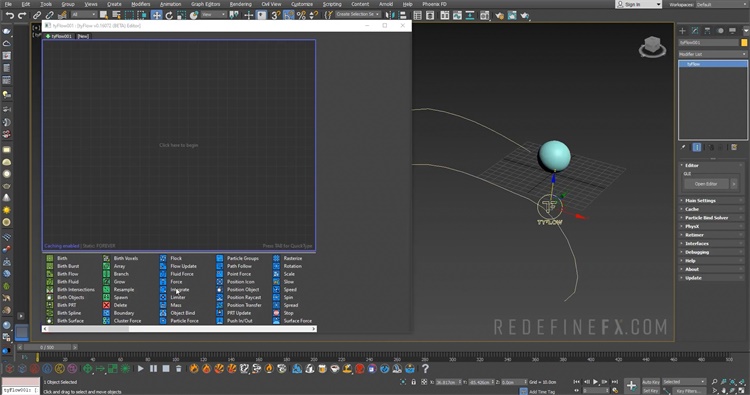Toggle Auto Key animation mode
The width and height of the screenshot is (750, 395).
(x=651, y=382)
